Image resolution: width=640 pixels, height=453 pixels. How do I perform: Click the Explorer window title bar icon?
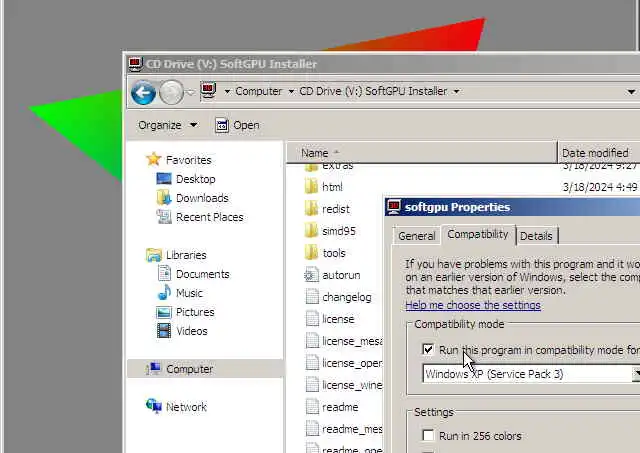pos(135,64)
